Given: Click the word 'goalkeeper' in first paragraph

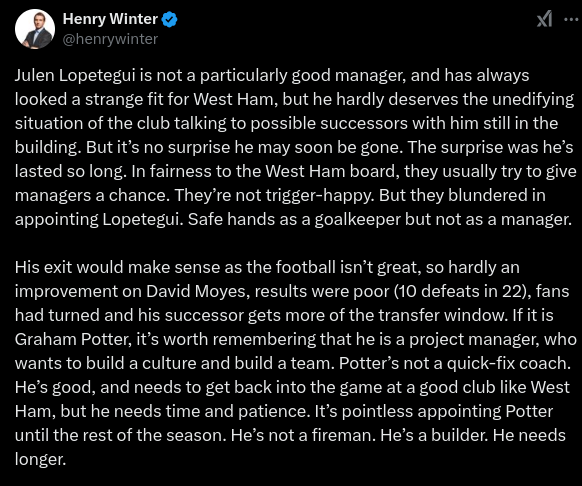Looking at the screenshot, I should click(358, 219).
